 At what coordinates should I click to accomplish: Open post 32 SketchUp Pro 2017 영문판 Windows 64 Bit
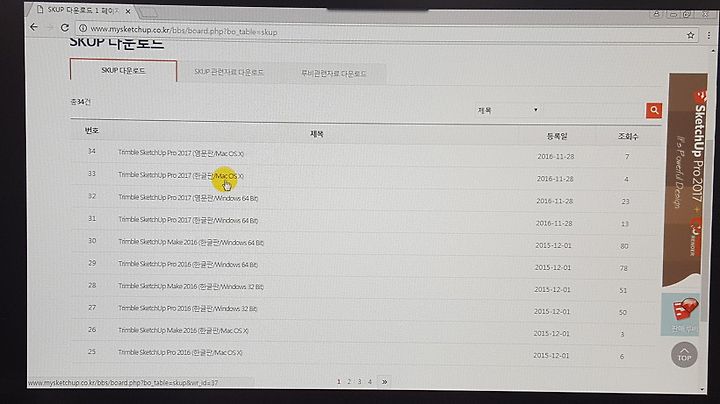point(188,198)
